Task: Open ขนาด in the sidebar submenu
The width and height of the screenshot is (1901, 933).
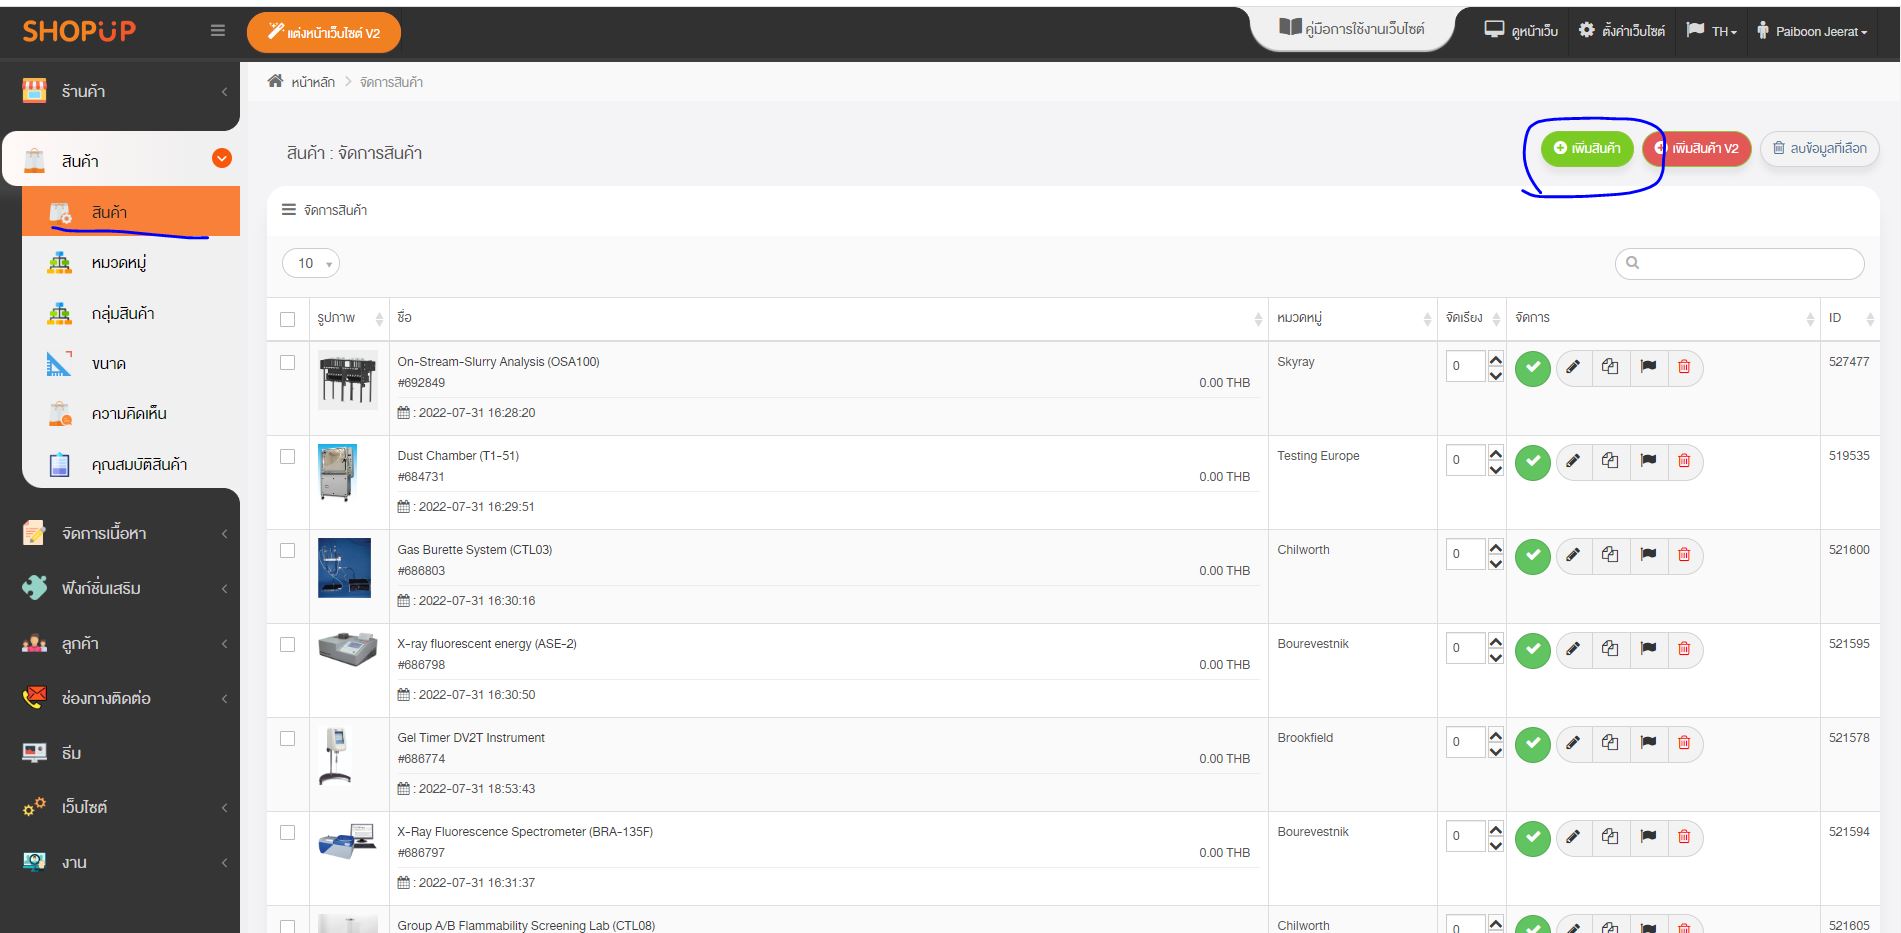Action: [x=131, y=364]
